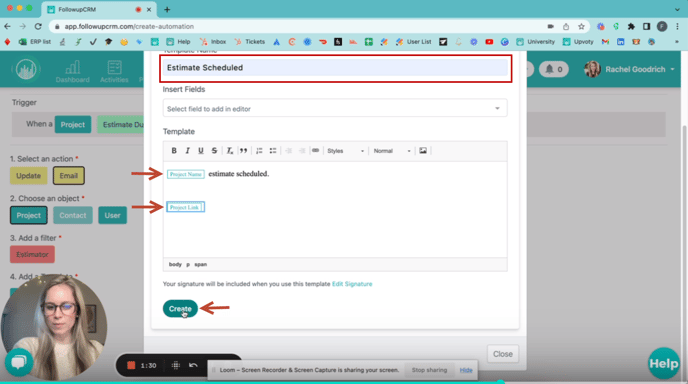Select the Update action
This screenshot has width=688, height=384.
[29, 176]
